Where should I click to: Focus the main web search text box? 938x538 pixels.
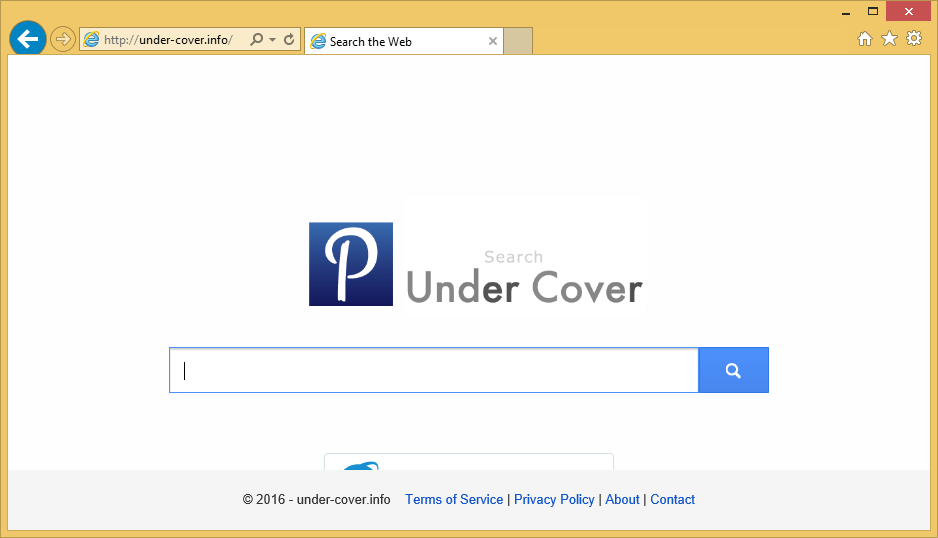click(433, 371)
